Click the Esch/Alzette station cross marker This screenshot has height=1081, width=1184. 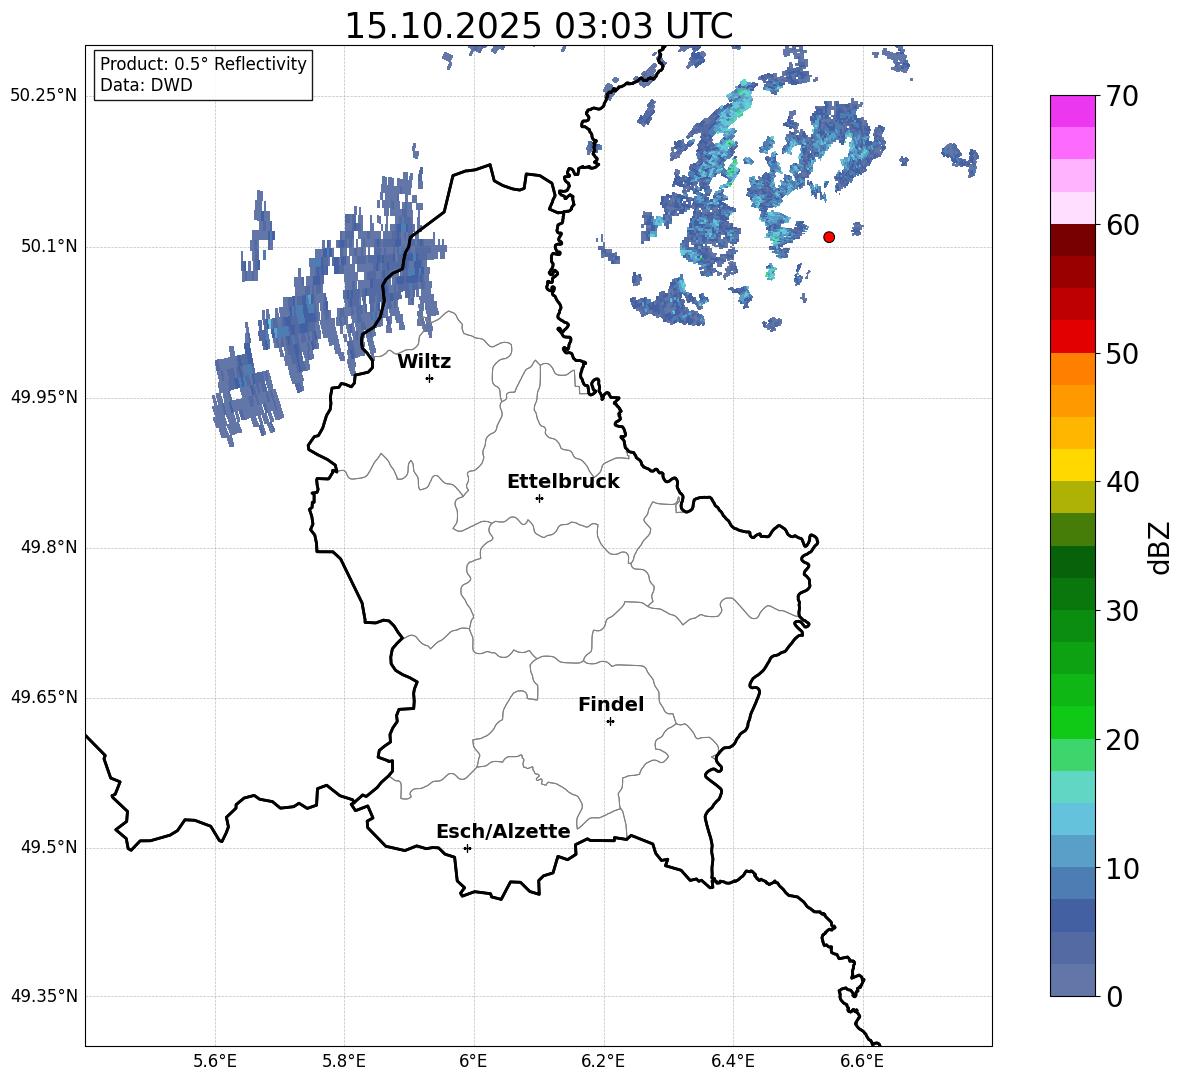point(467,848)
